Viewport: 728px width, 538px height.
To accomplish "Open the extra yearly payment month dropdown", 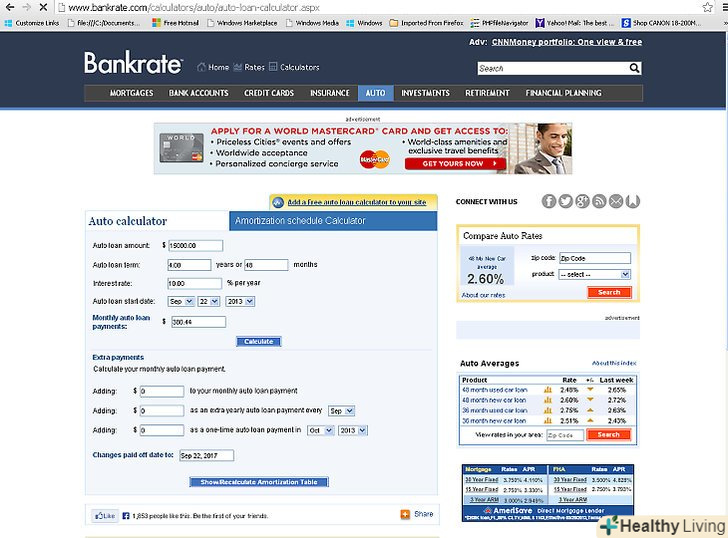I will click(x=341, y=411).
